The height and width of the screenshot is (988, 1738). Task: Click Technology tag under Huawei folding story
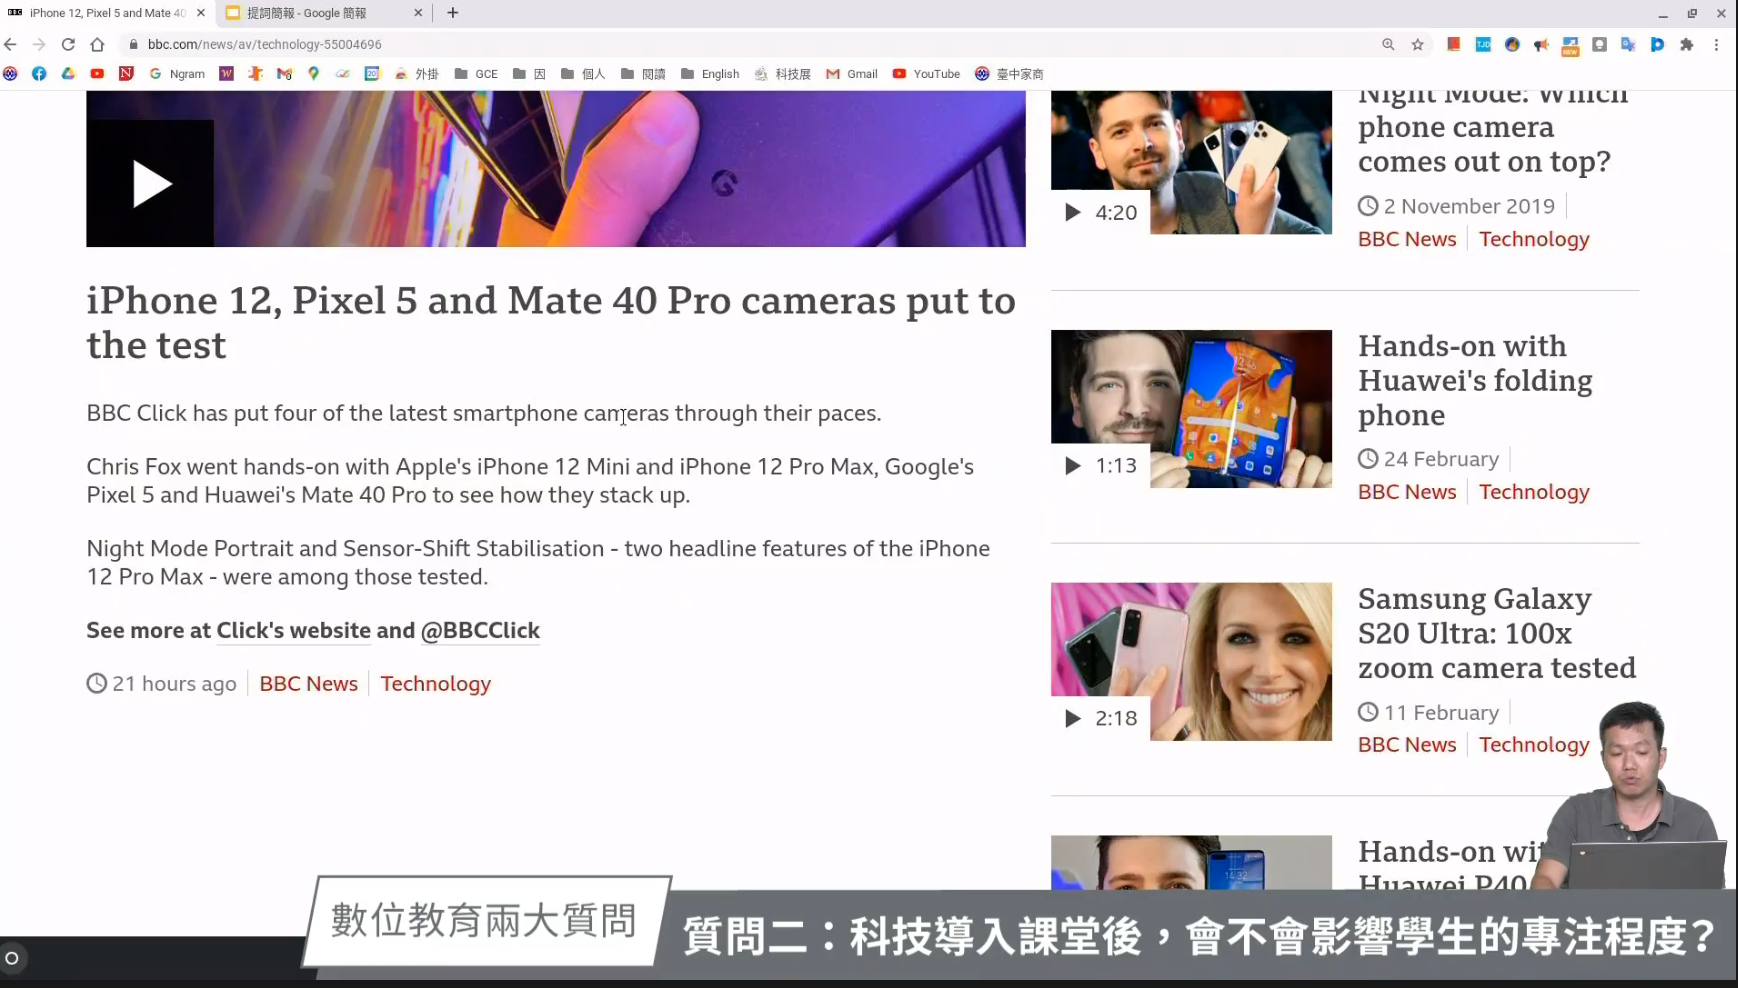[x=1534, y=492]
